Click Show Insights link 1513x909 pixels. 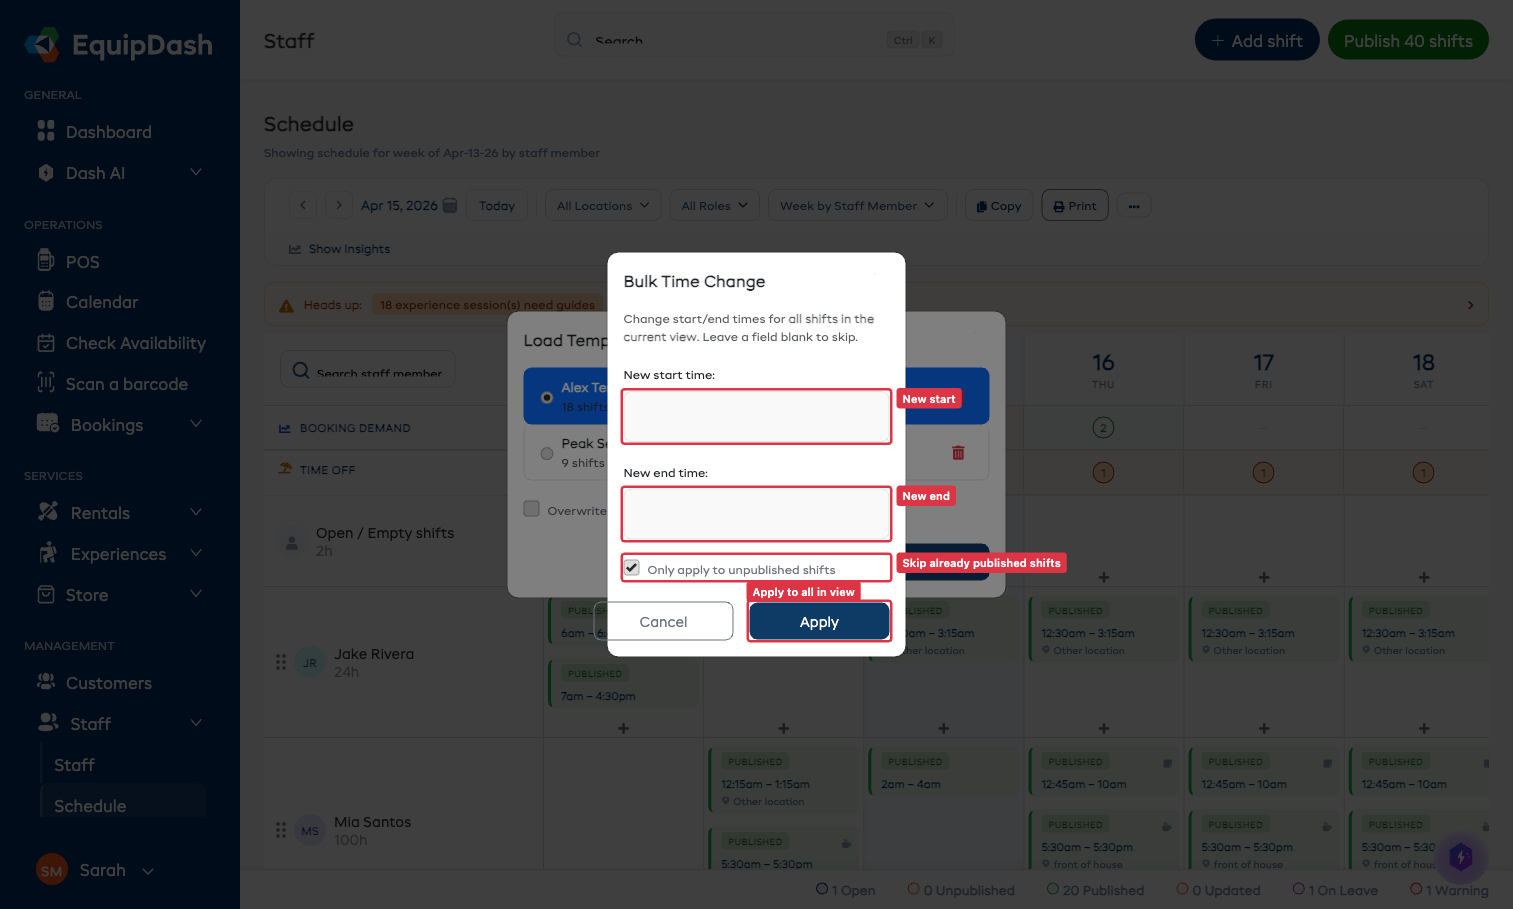tap(340, 249)
